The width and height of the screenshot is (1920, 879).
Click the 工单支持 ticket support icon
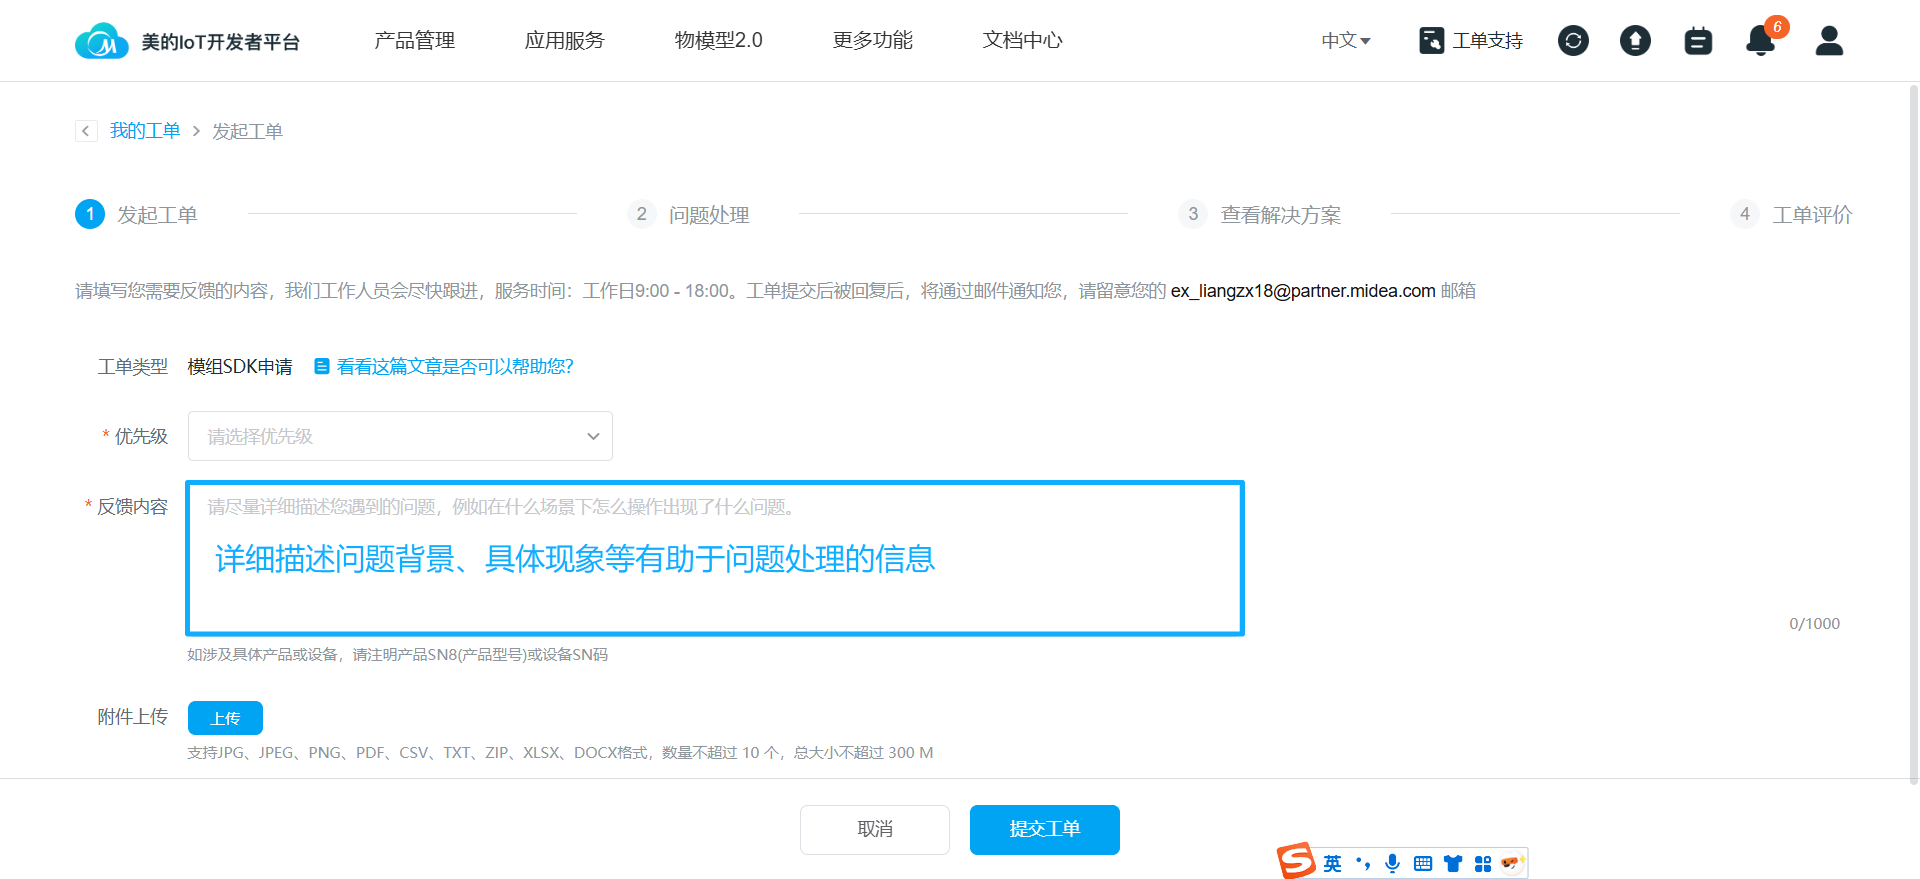tap(1431, 41)
